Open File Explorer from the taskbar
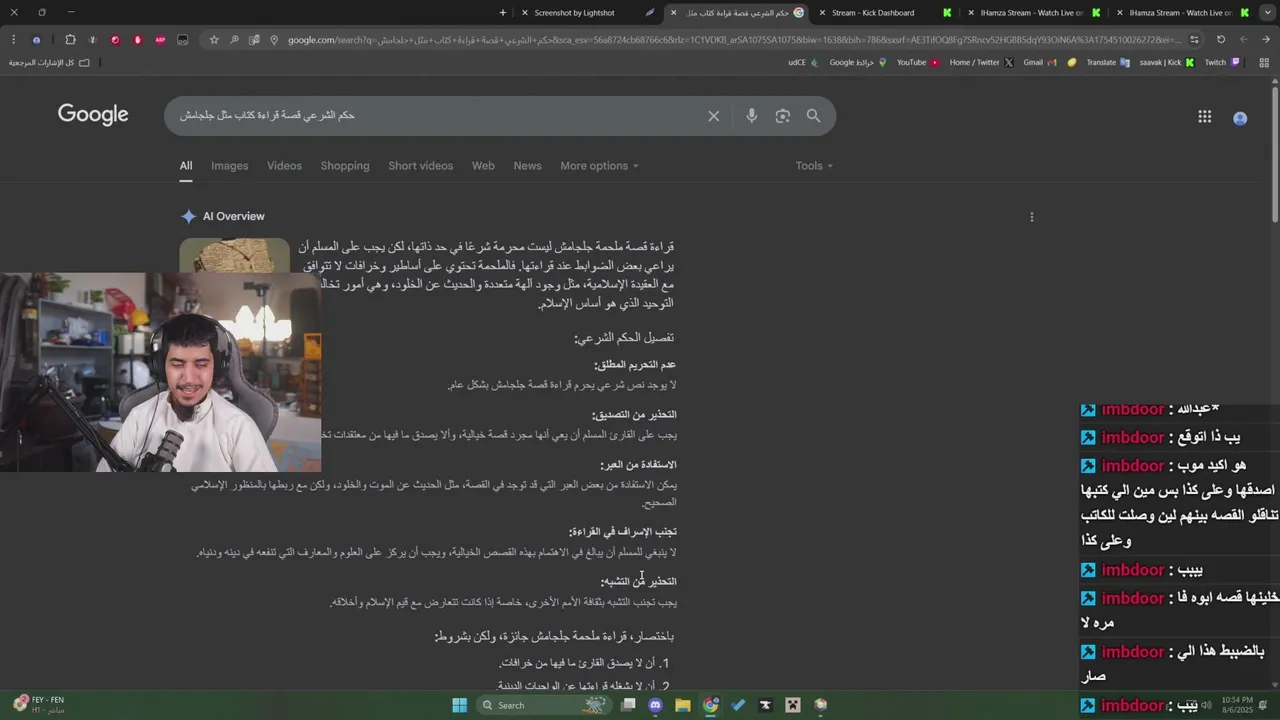 tap(682, 705)
